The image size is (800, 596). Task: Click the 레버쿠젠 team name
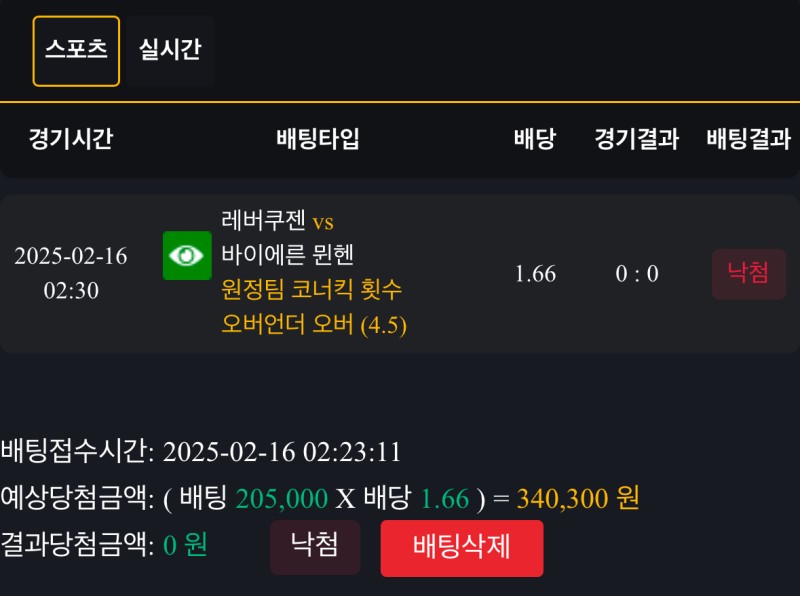pos(264,221)
